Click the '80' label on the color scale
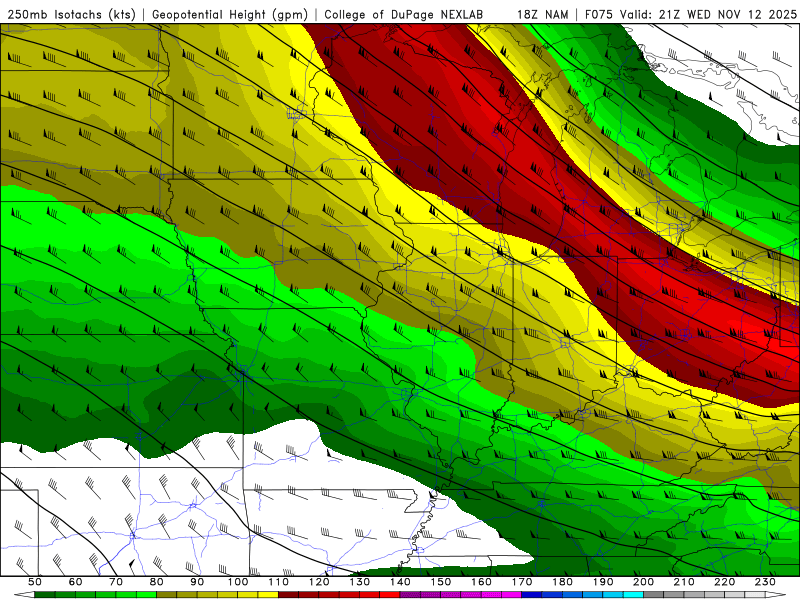Image resolution: width=800 pixels, height=600 pixels. [156, 582]
